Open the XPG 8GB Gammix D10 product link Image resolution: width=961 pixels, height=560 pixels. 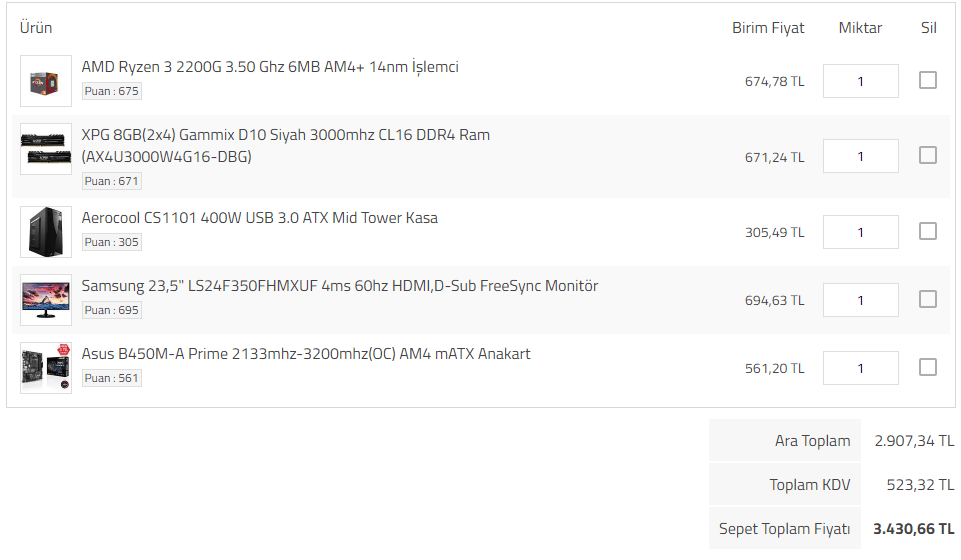286,146
